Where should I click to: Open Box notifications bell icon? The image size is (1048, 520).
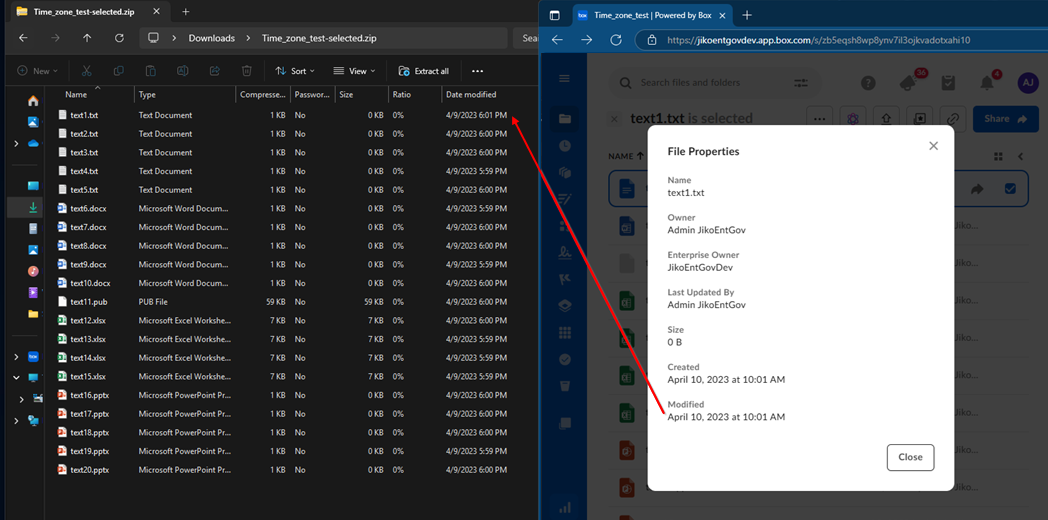(987, 83)
